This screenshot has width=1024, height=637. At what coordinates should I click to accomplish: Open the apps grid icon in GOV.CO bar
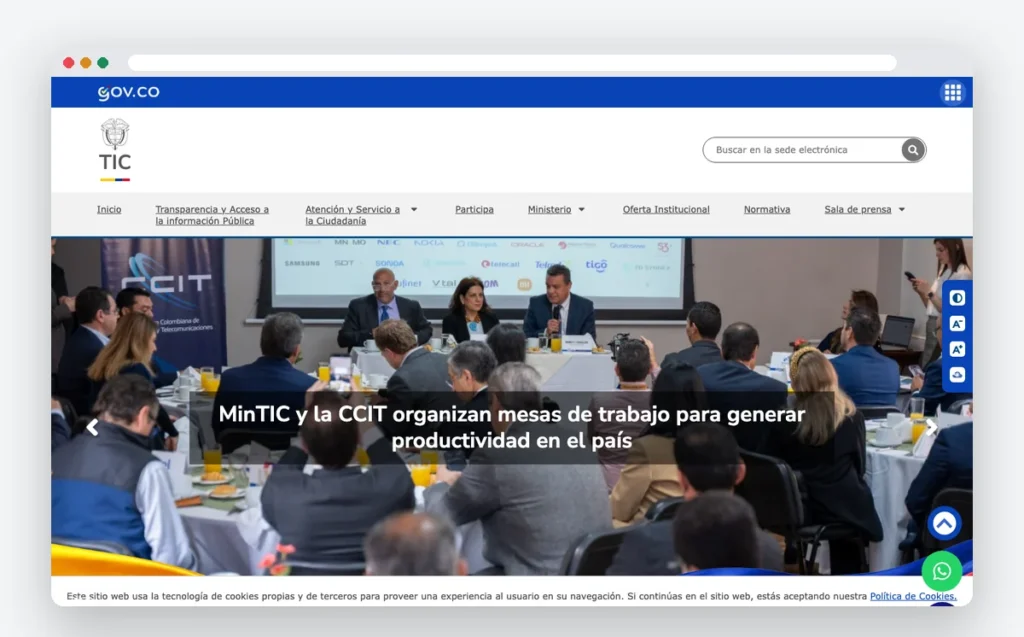pyautogui.click(x=952, y=93)
